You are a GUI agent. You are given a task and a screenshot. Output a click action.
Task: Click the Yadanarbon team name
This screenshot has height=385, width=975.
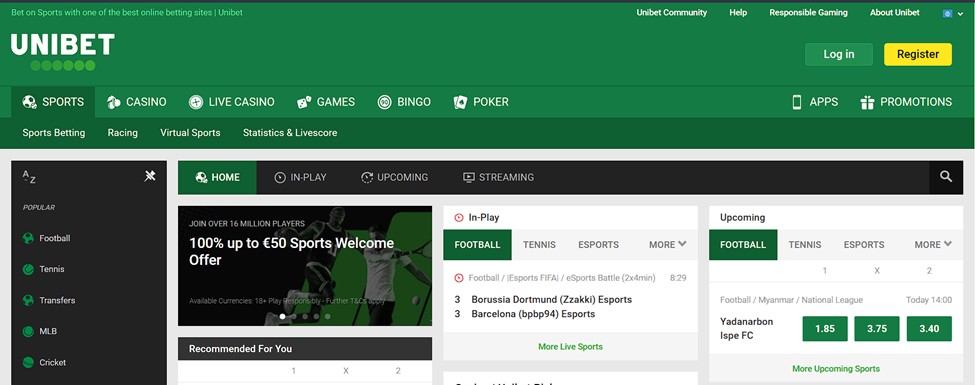click(x=747, y=322)
